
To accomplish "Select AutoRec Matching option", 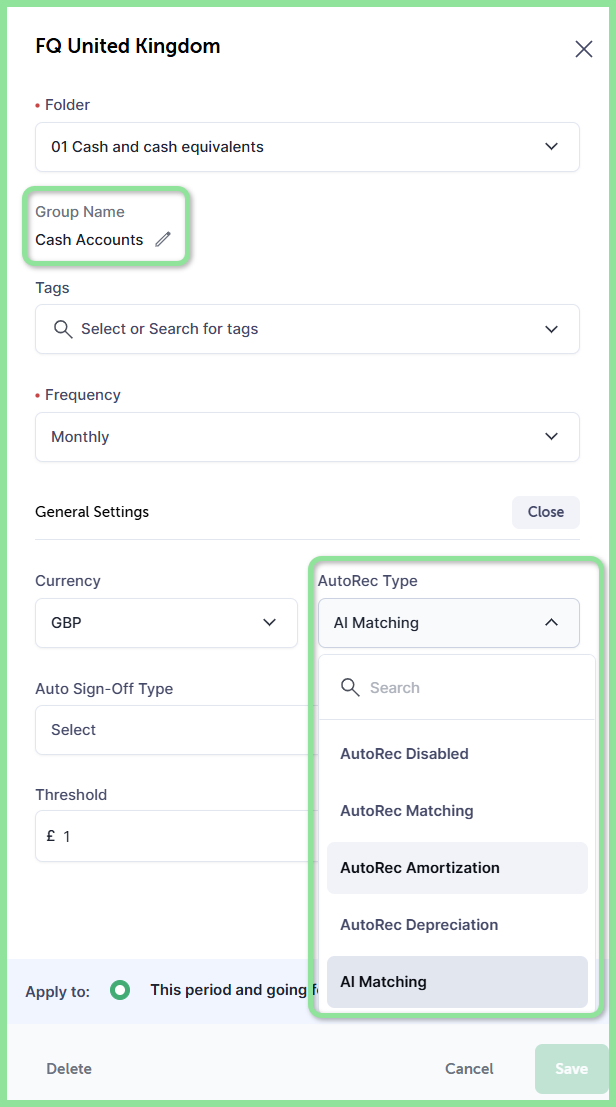I will coord(457,810).
